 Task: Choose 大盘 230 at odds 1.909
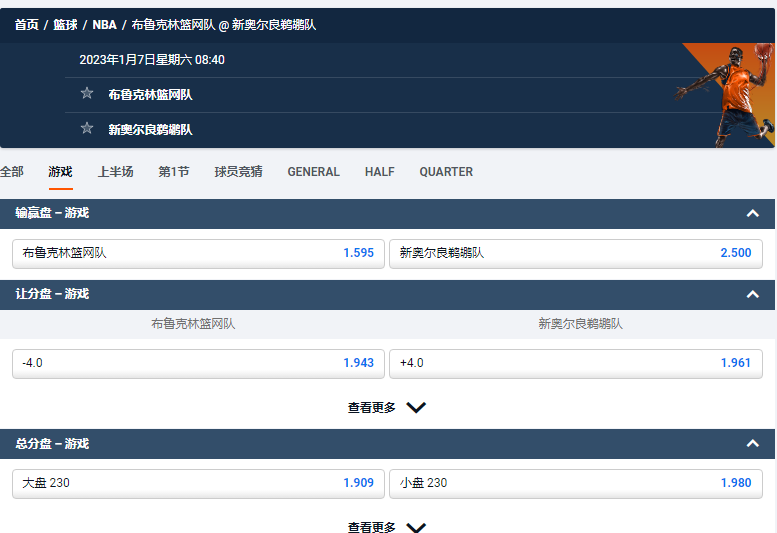[x=198, y=483]
